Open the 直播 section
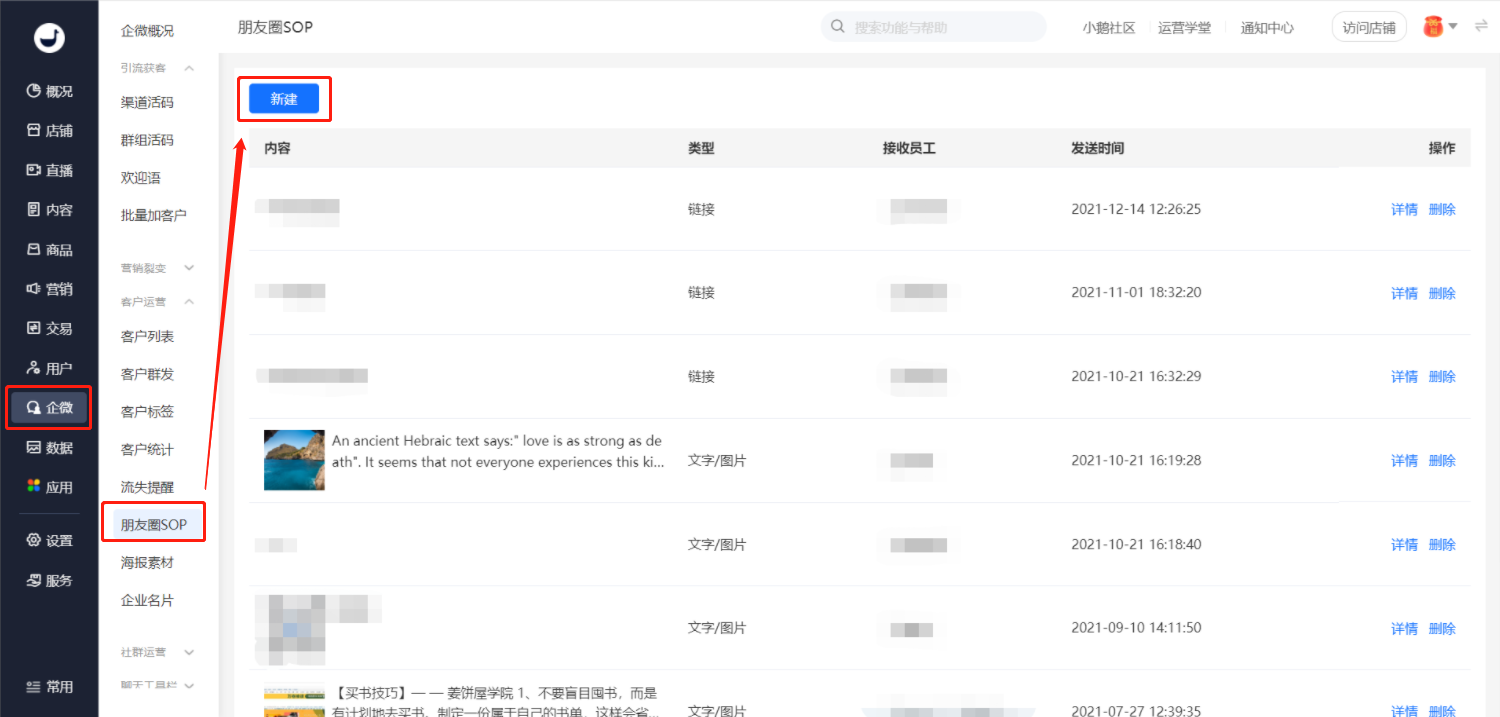The width and height of the screenshot is (1500, 717). pyautogui.click(x=49, y=170)
